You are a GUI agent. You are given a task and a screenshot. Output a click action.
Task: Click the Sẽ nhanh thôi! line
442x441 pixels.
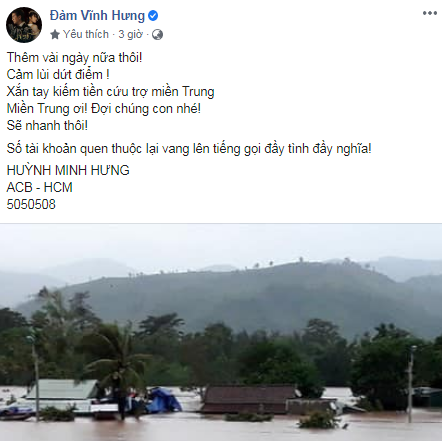click(47, 126)
